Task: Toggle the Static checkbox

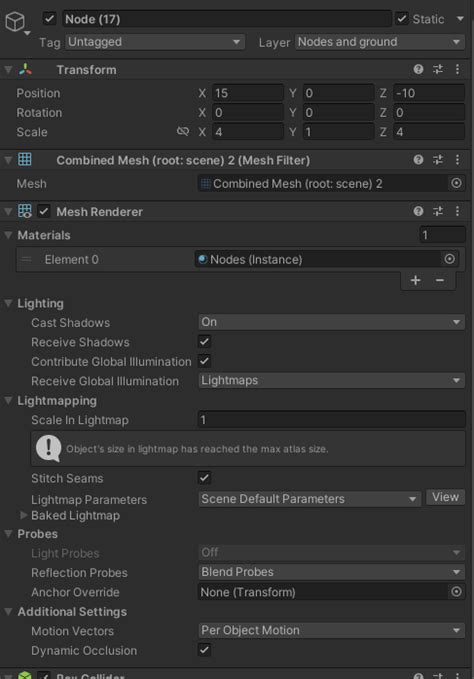Action: click(x=402, y=19)
